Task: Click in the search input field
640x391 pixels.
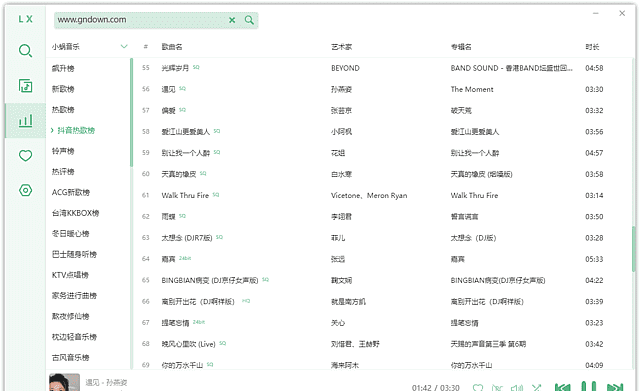Action: [141, 20]
